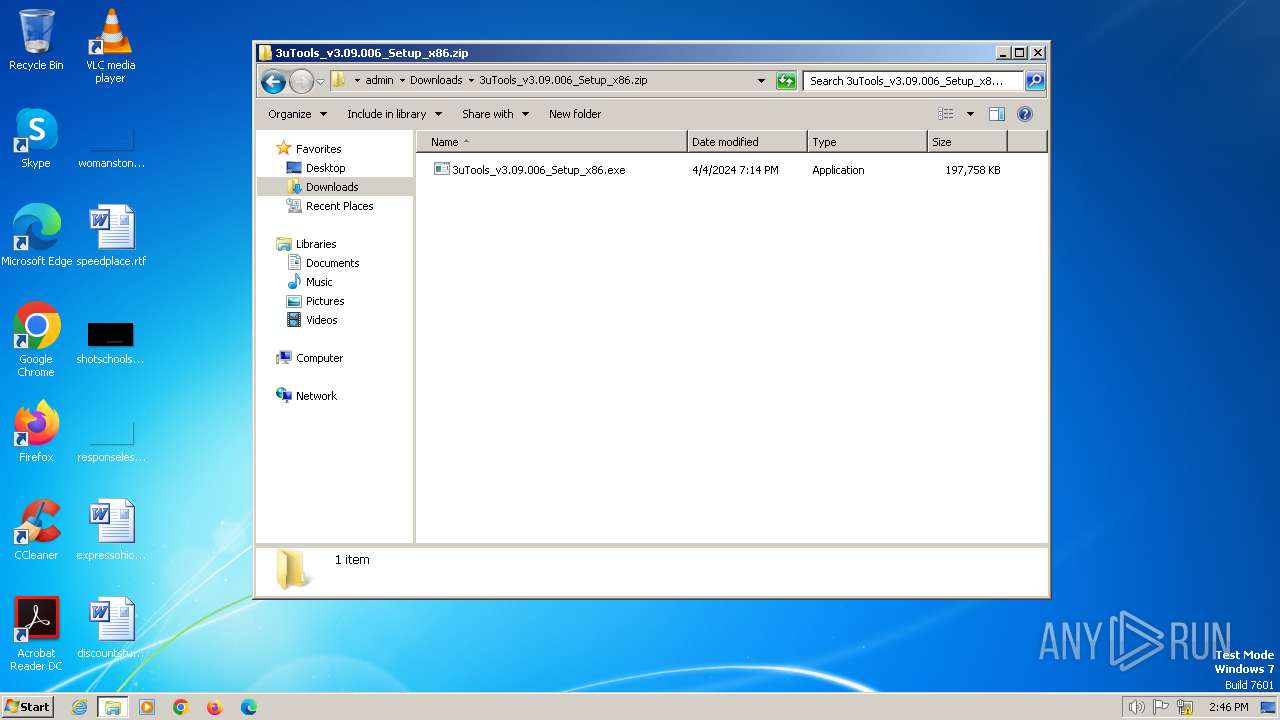This screenshot has width=1280, height=720.
Task: Click Windows Media Player taskbar icon
Action: (147, 707)
